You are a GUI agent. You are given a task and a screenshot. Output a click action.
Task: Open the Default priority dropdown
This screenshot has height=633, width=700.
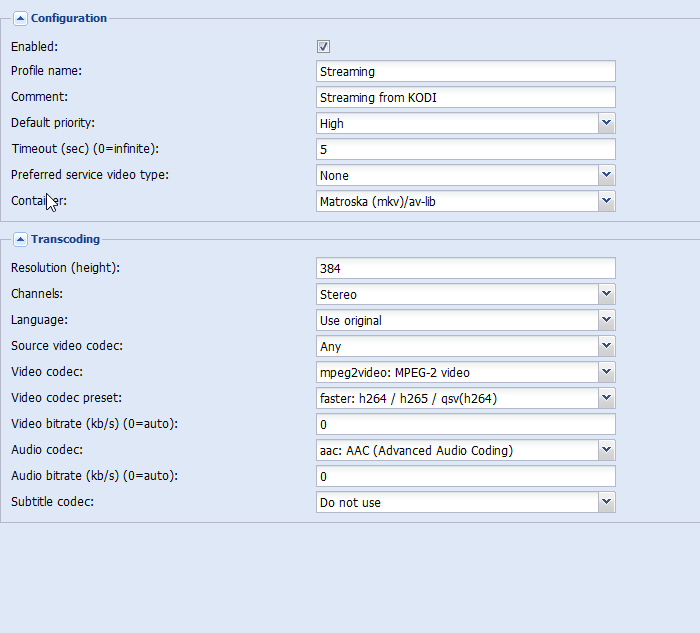[x=606, y=123]
